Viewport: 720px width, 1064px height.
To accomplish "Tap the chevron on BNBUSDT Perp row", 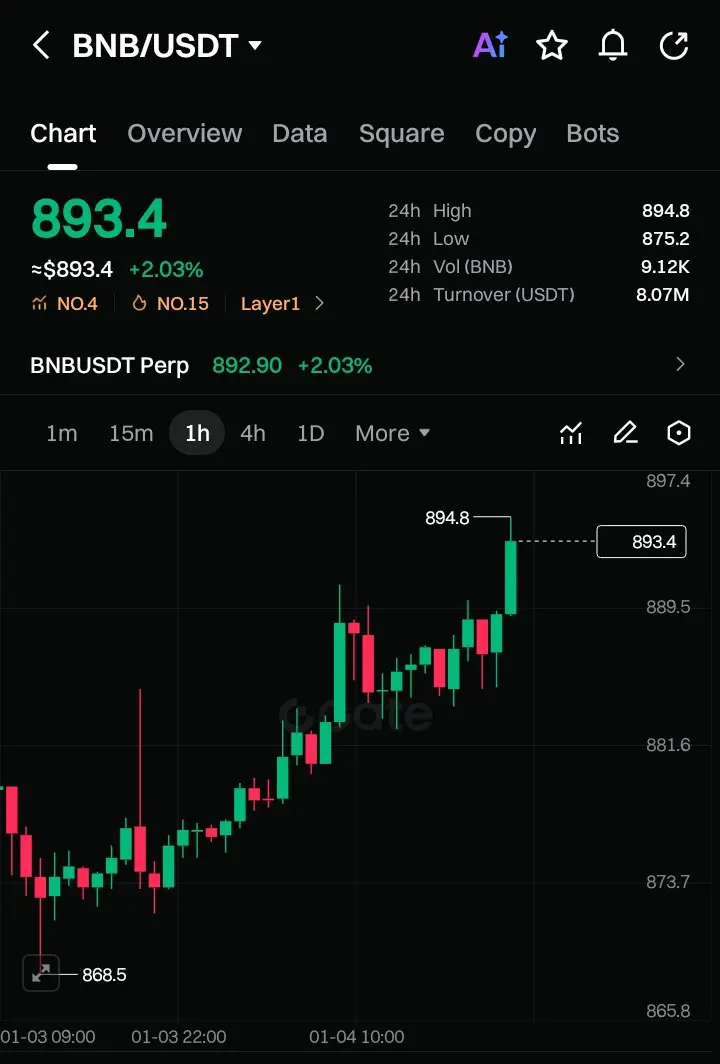I will (680, 365).
